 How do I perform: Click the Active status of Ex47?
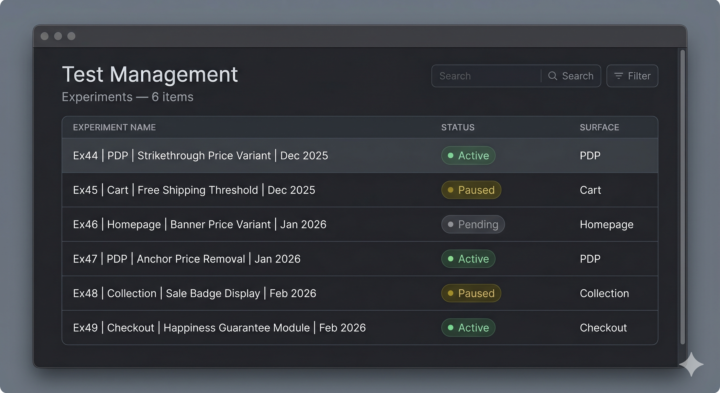click(468, 259)
